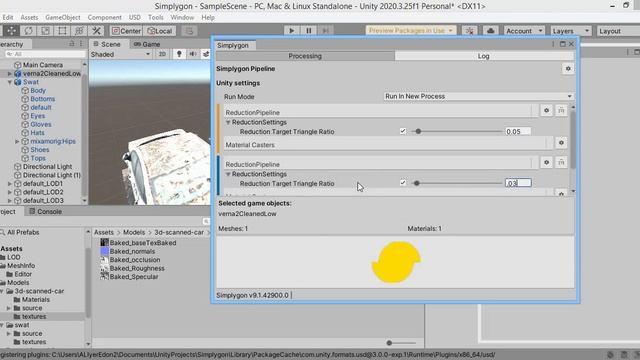Screen dimensions: 640x360
Task: Open the custom editor tools
Action: coord(96,31)
